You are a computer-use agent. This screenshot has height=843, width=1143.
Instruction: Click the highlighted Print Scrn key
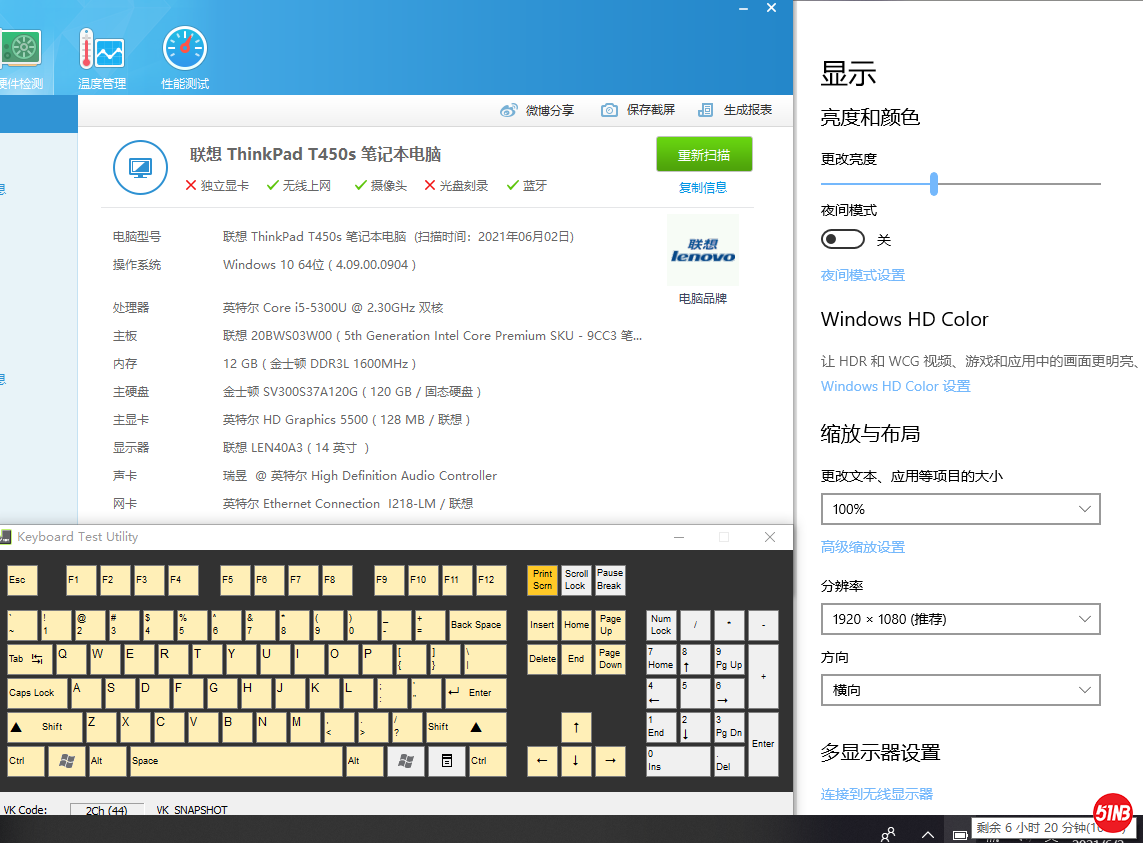click(542, 580)
